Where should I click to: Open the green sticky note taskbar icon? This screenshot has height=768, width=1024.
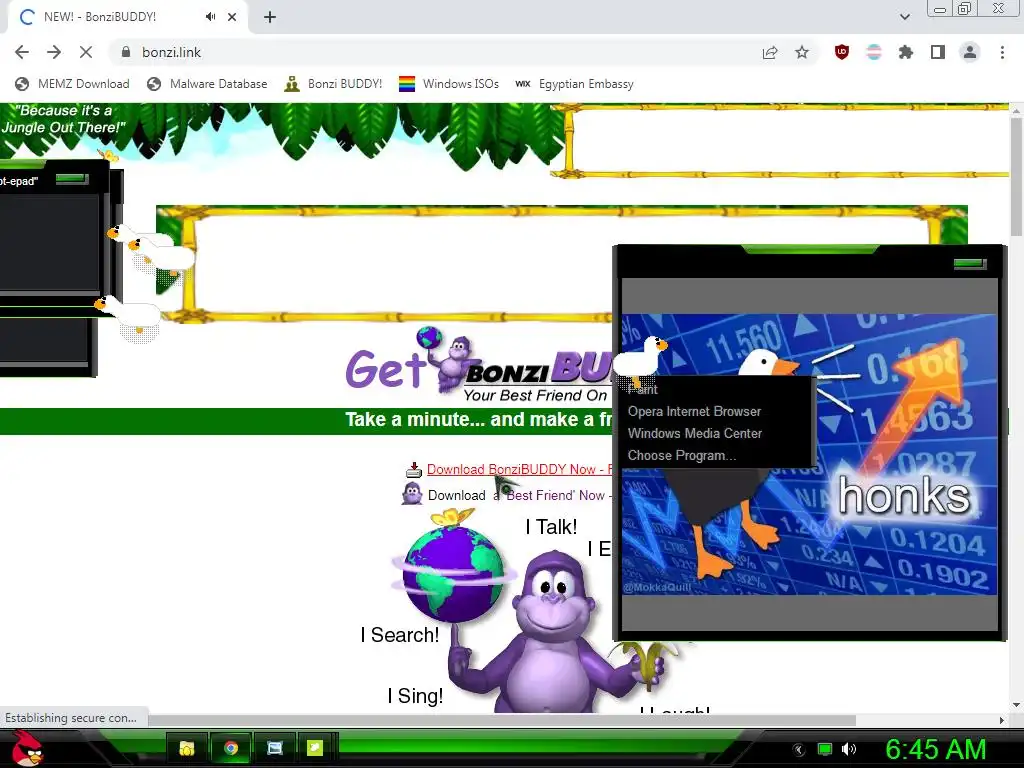point(315,748)
